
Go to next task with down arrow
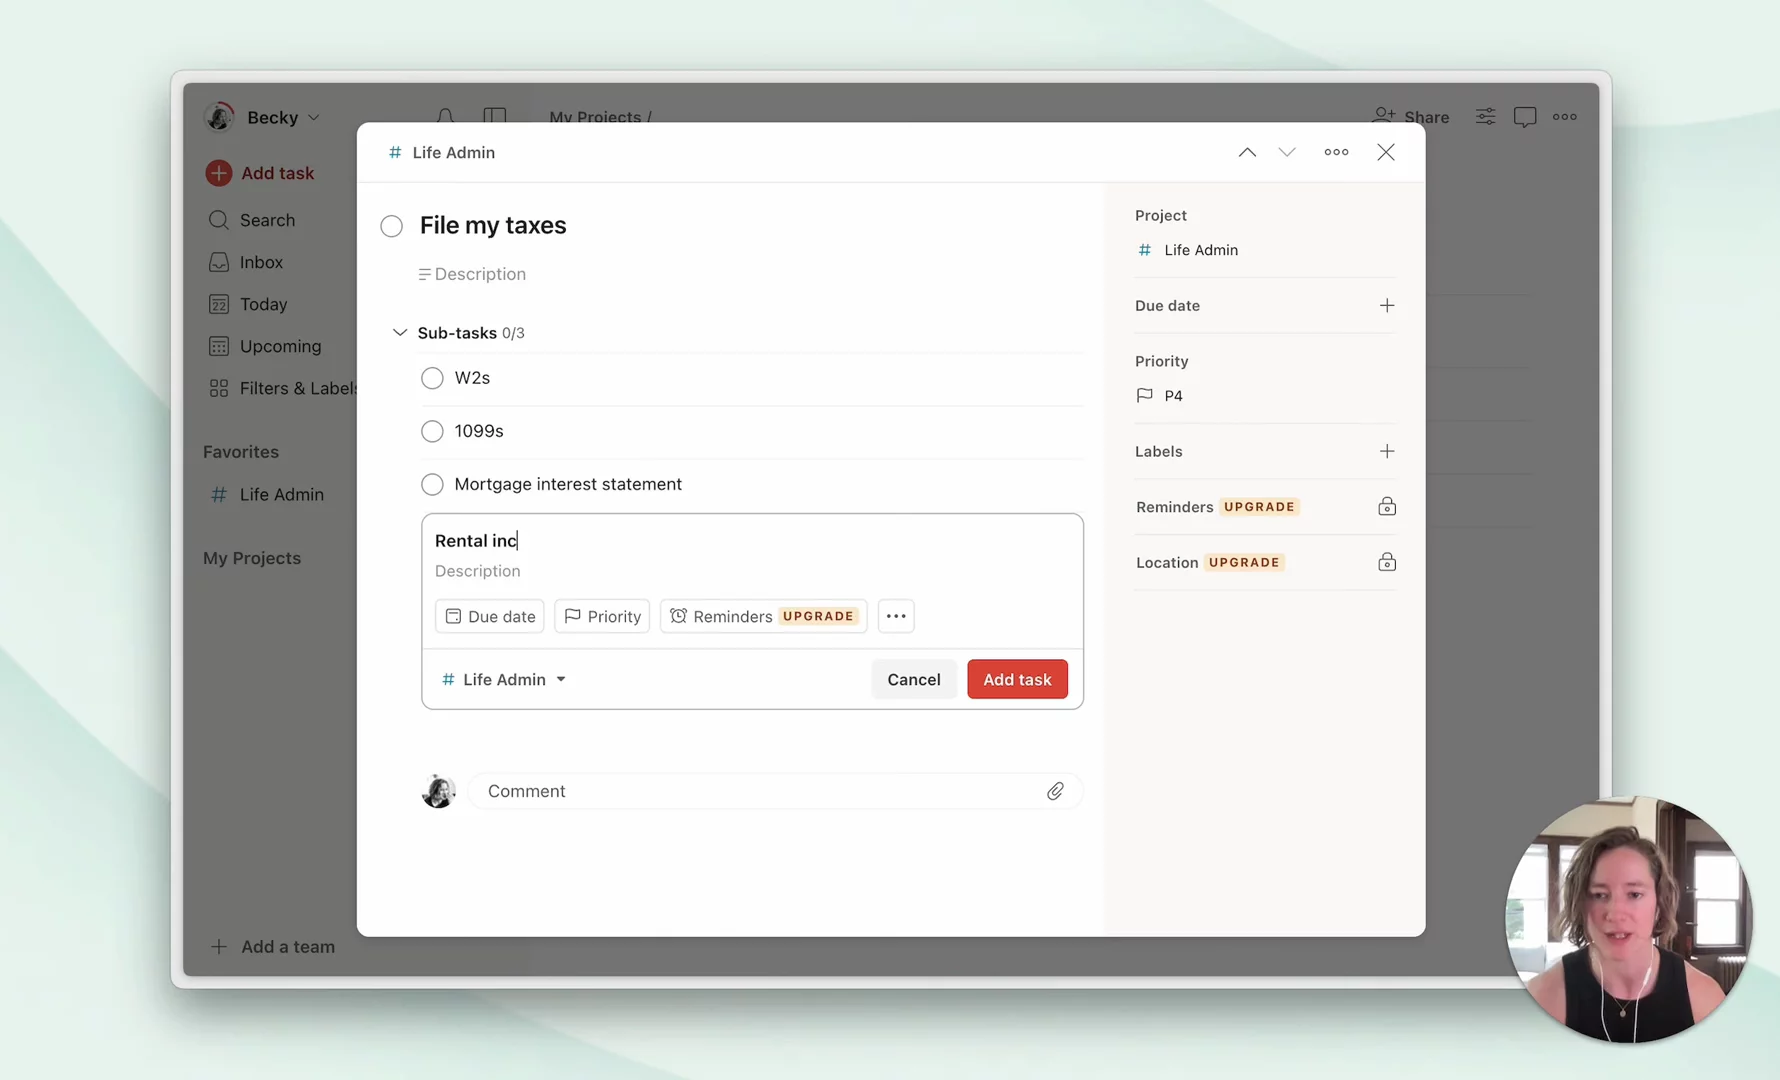1287,152
